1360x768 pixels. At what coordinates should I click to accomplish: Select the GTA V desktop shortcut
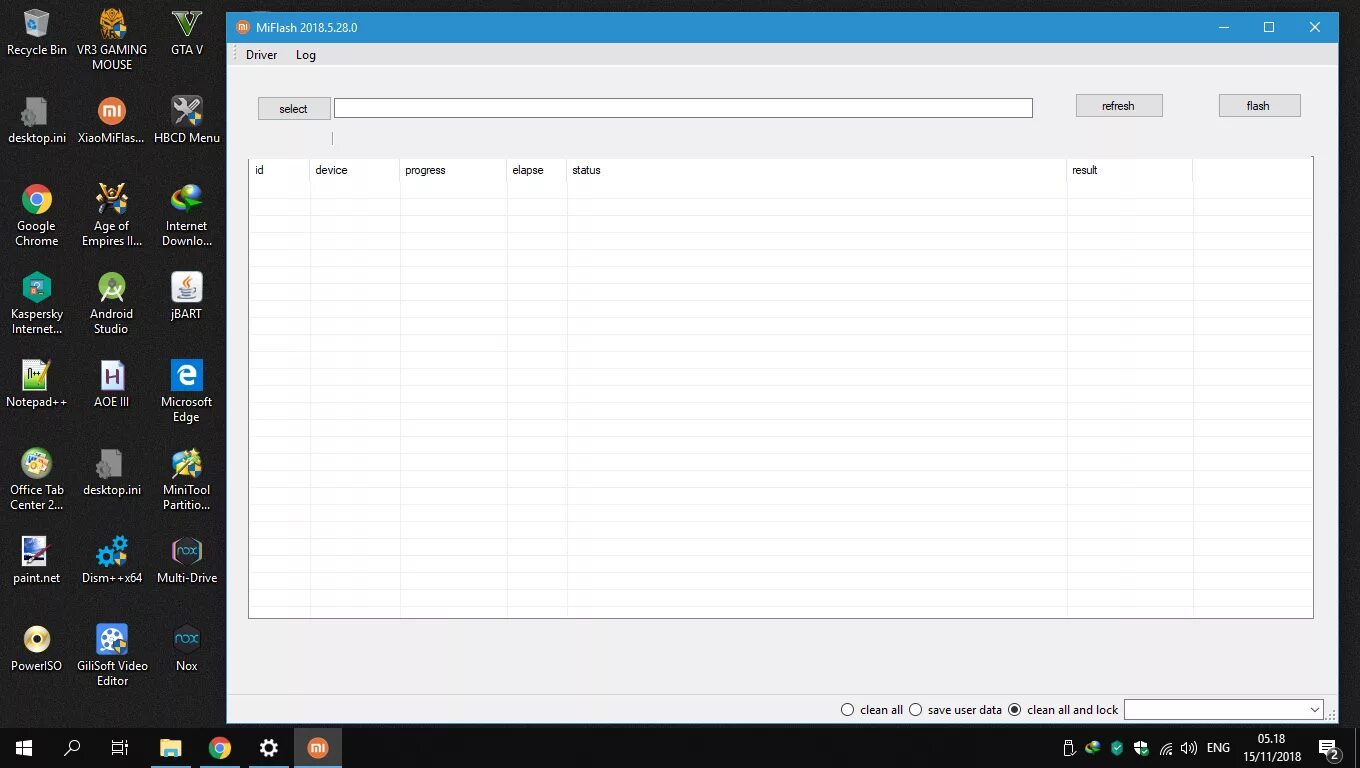pyautogui.click(x=187, y=33)
